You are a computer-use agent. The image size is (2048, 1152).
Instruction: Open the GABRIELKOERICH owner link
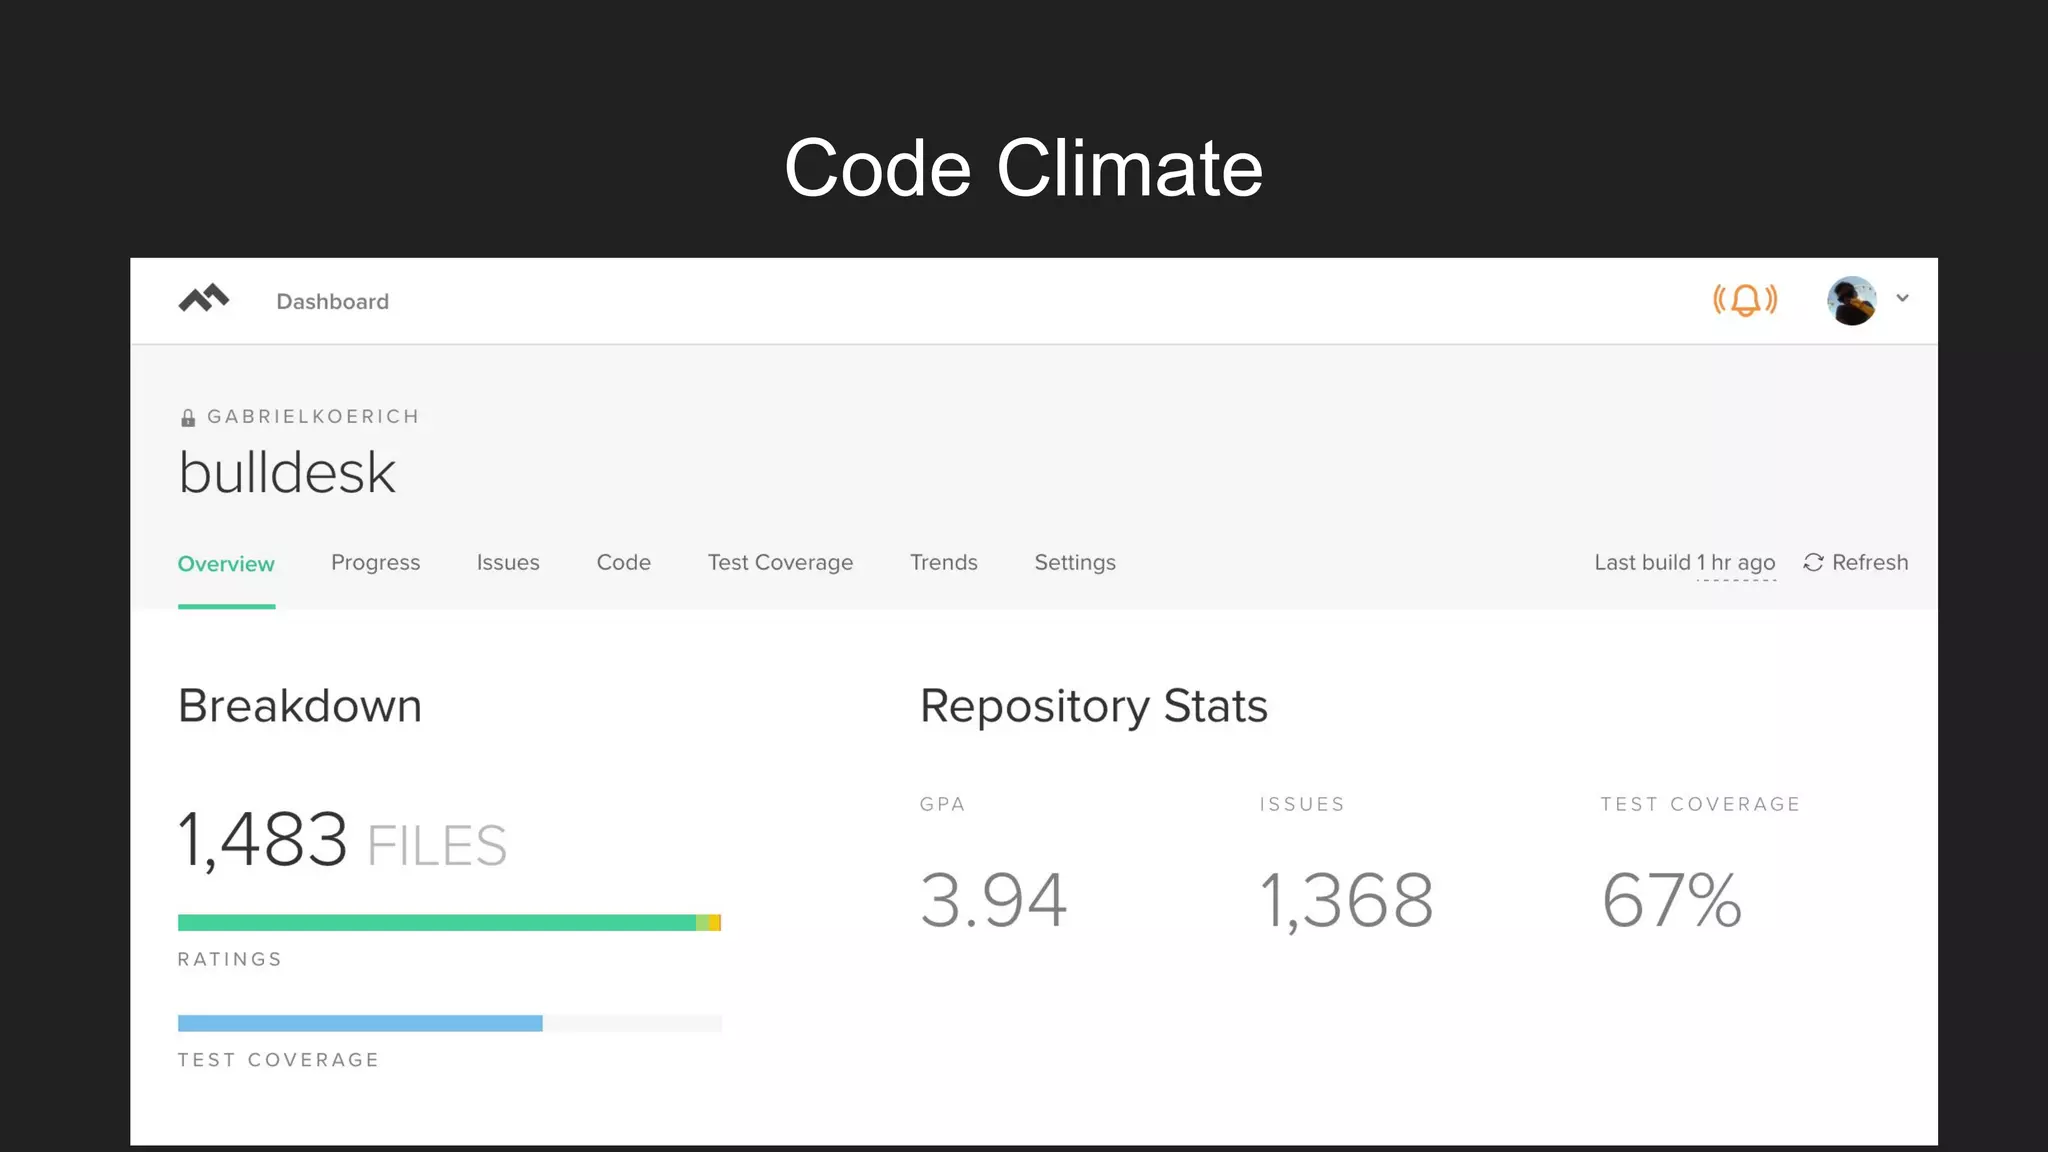click(313, 416)
